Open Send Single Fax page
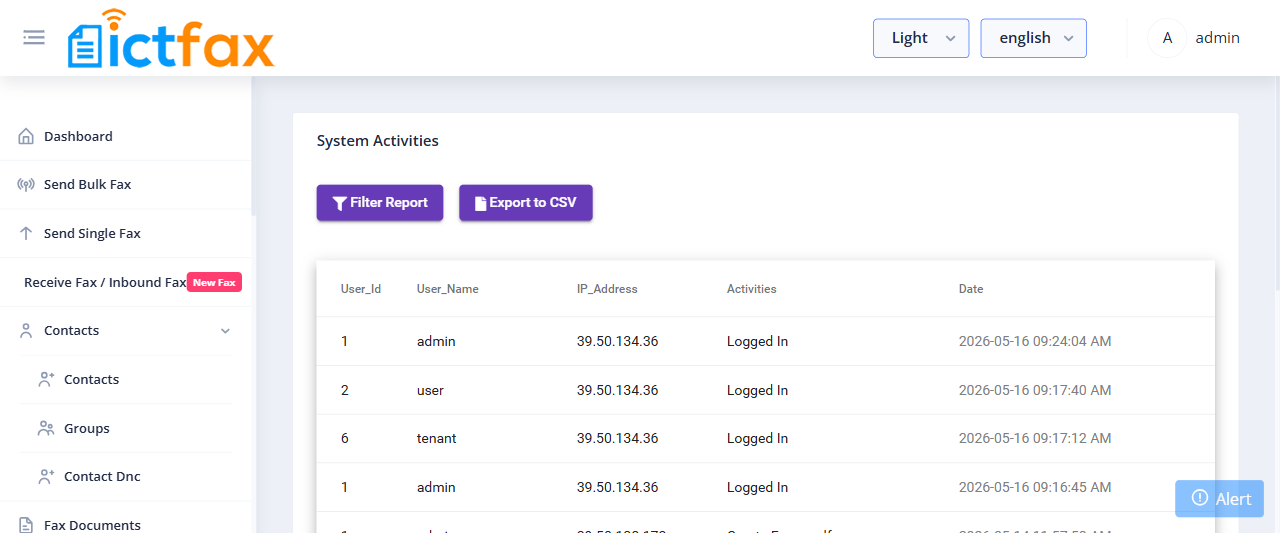 92,233
